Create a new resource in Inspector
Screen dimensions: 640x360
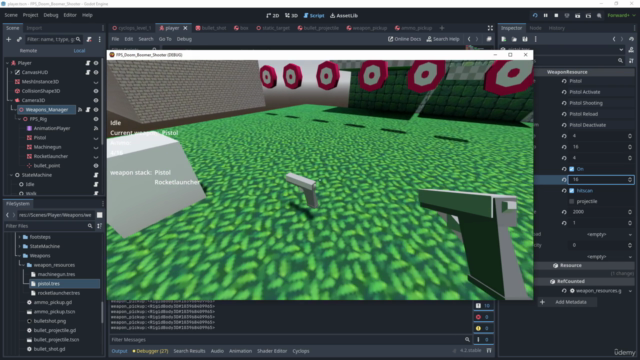[x=504, y=39]
